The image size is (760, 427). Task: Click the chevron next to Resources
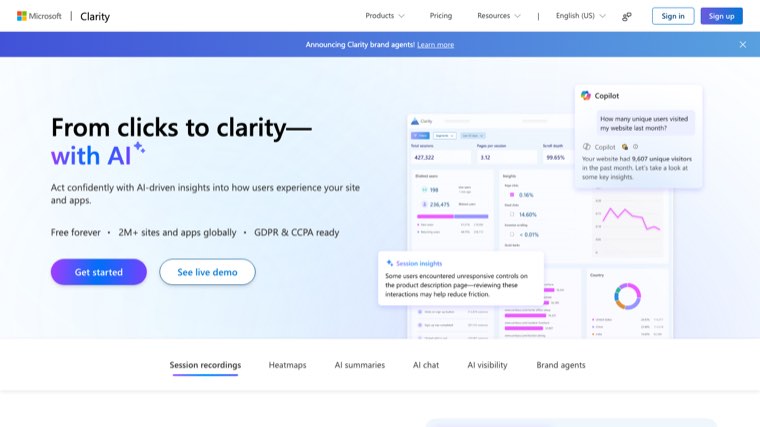[x=517, y=16]
